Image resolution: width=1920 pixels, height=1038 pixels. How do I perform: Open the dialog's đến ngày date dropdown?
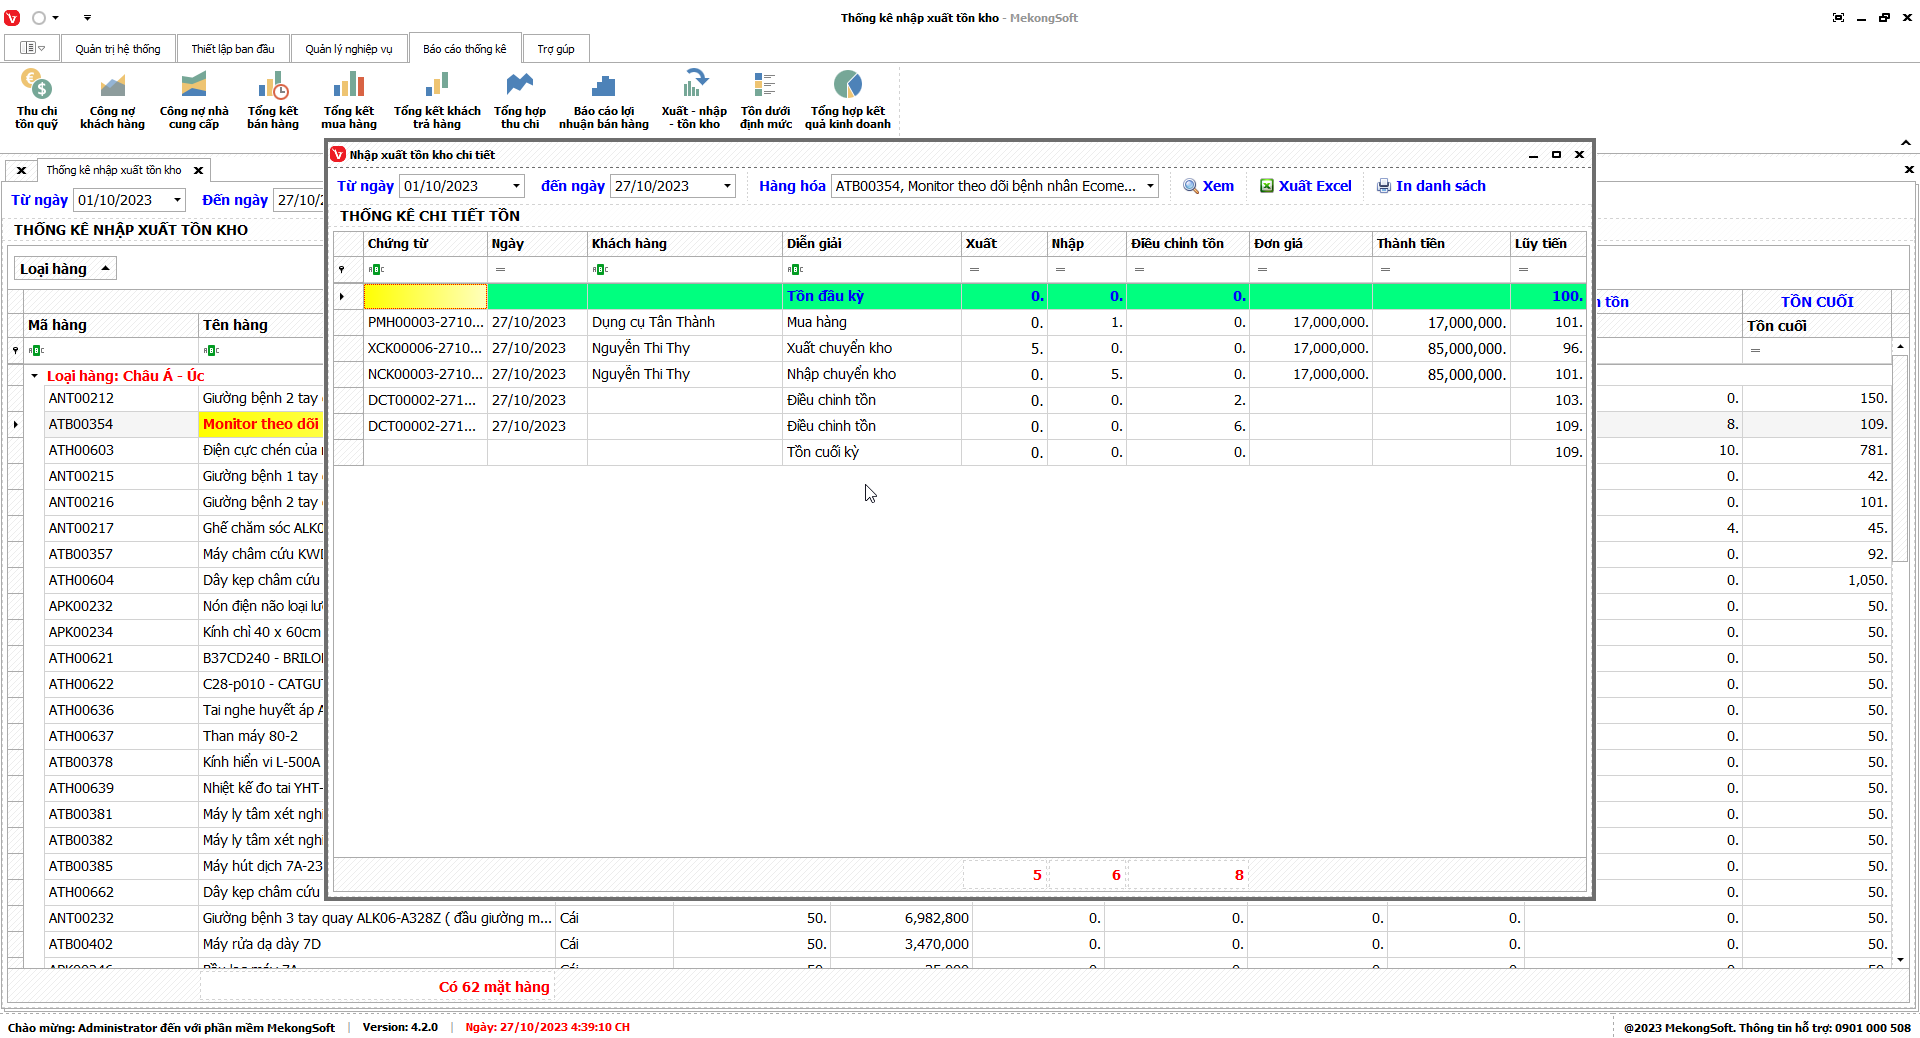pyautogui.click(x=727, y=186)
